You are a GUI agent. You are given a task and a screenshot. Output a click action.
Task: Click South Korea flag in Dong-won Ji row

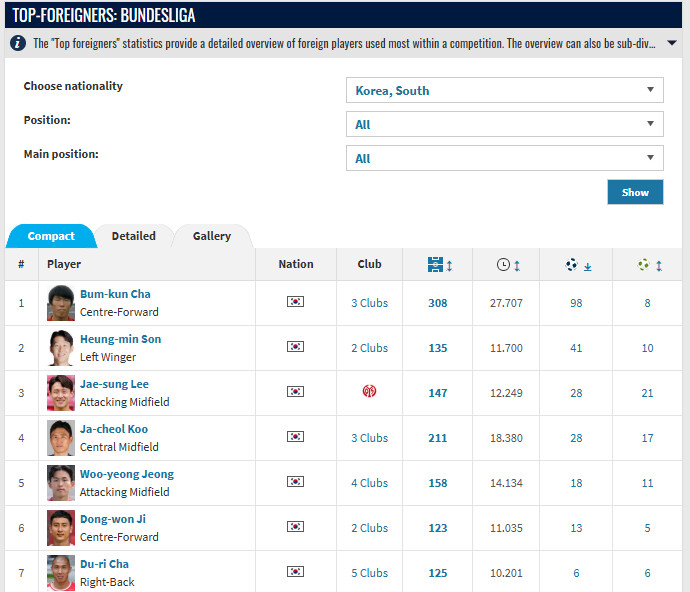click(x=295, y=526)
